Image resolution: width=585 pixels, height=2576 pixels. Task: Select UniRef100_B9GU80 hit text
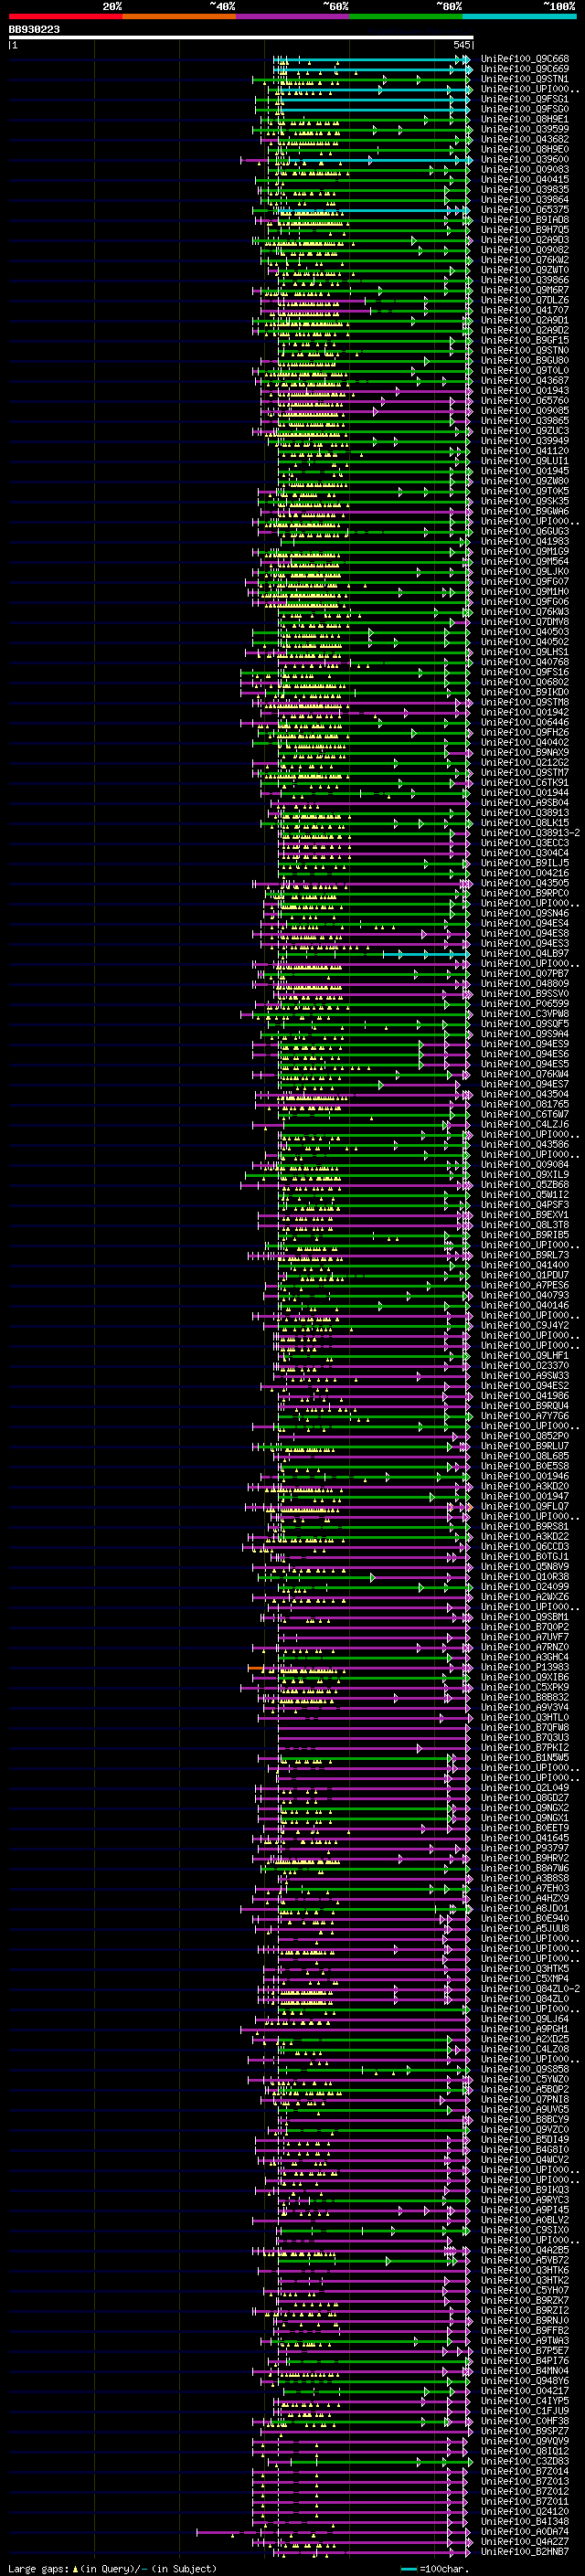point(525,360)
